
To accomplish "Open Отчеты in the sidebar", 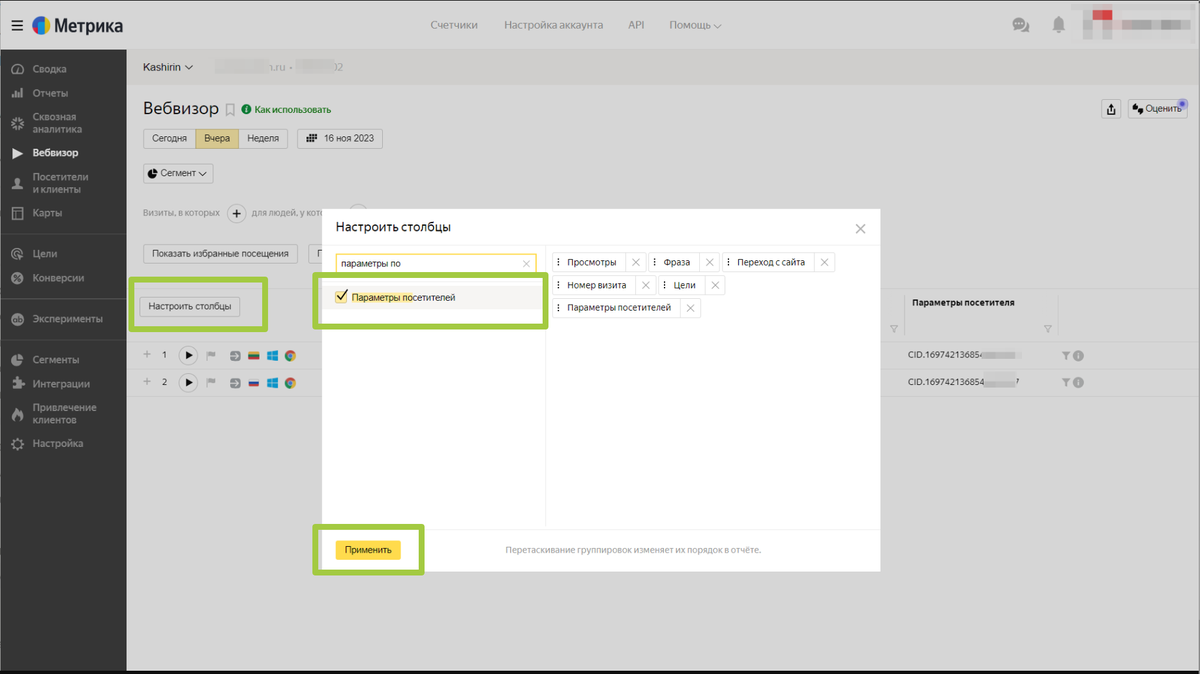I will [x=50, y=93].
